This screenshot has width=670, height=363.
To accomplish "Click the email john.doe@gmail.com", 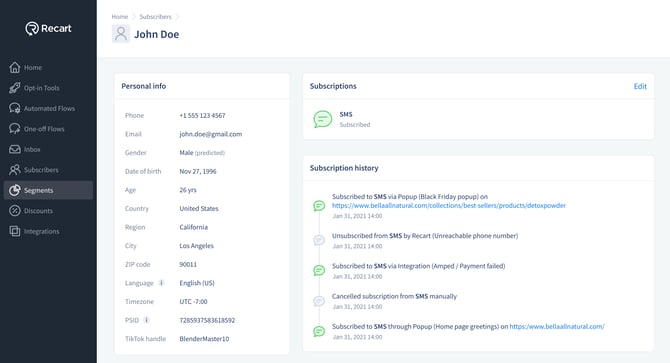I will (211, 134).
